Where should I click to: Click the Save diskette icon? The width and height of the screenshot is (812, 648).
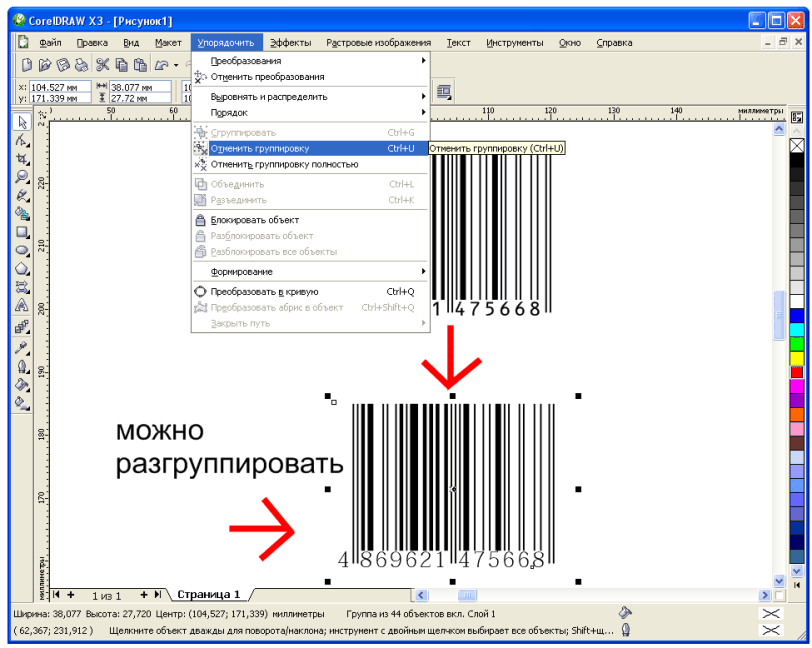click(x=63, y=65)
